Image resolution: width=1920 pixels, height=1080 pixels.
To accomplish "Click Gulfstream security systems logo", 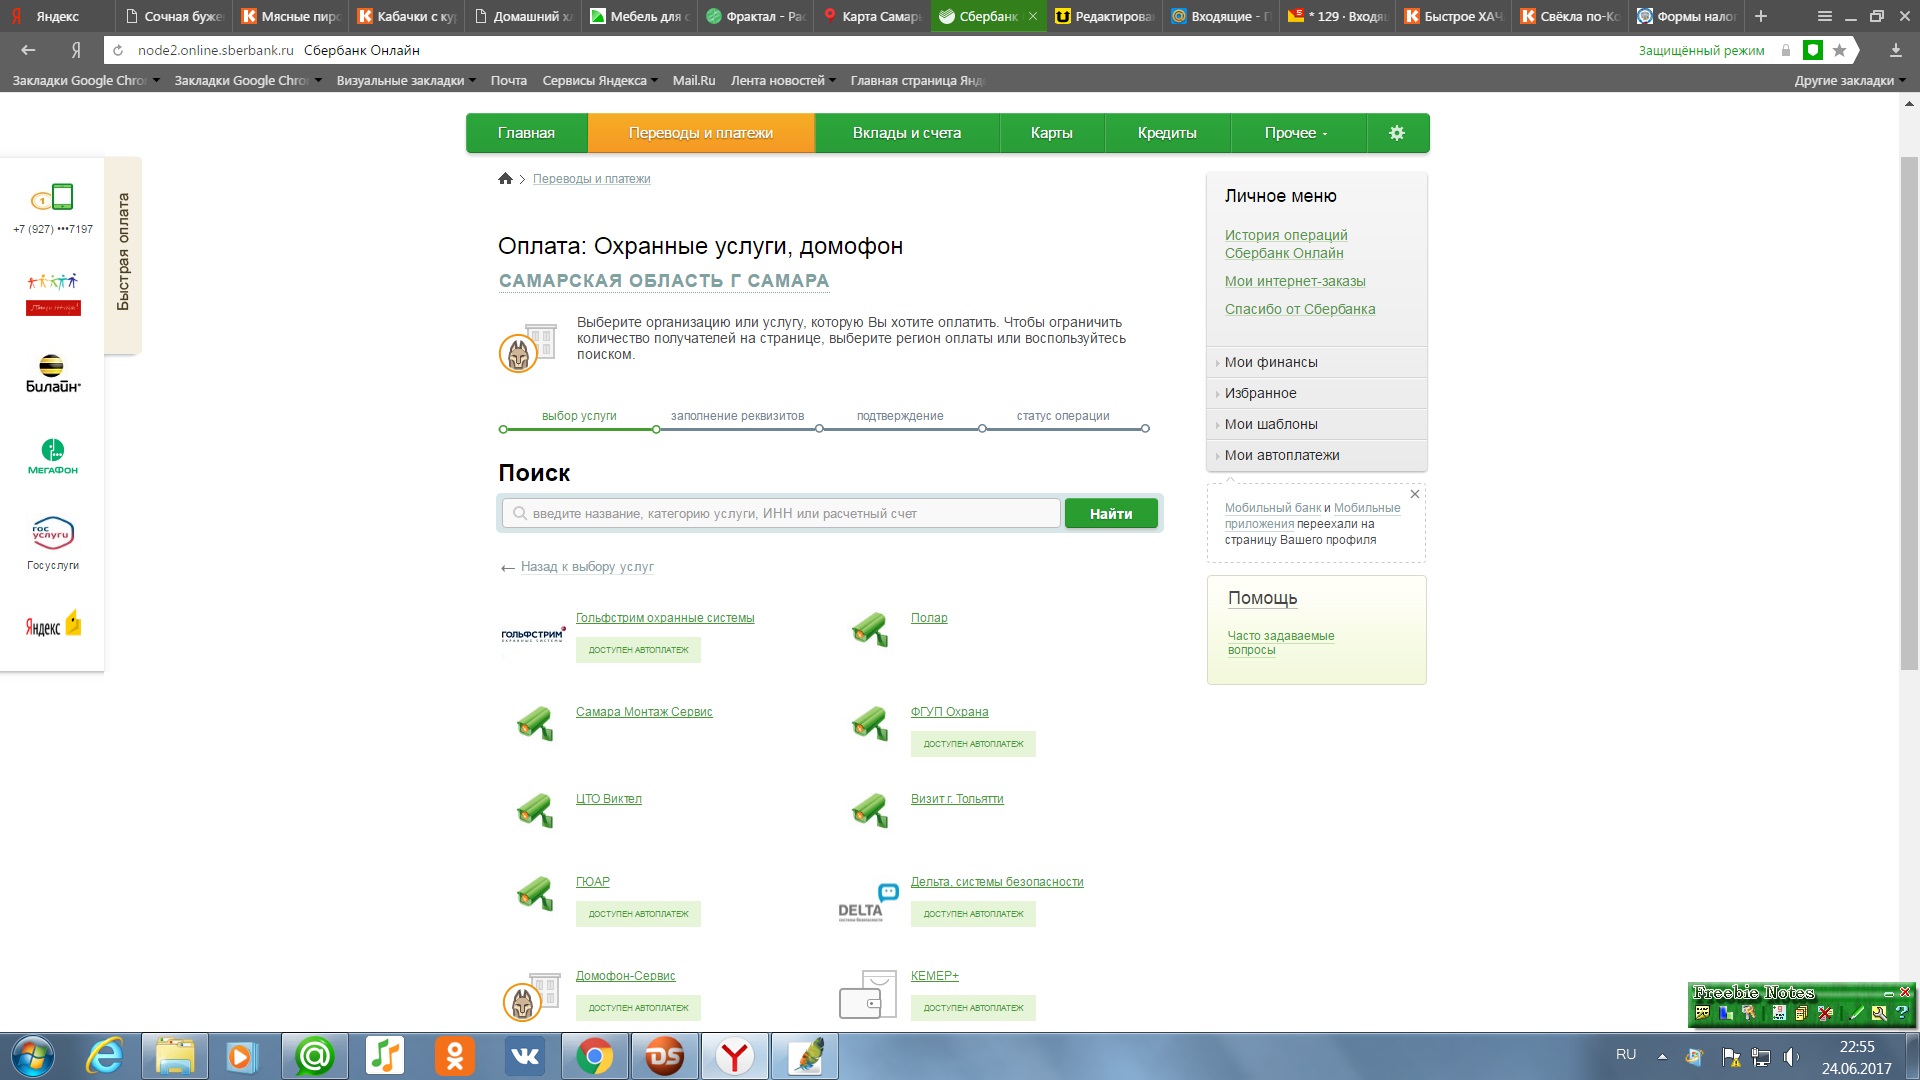I will [533, 635].
